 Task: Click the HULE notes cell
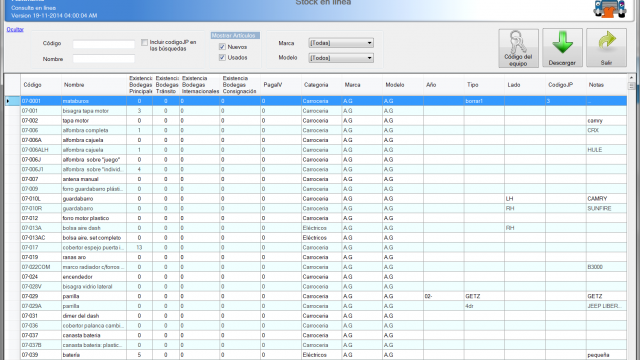pyautogui.click(x=607, y=150)
